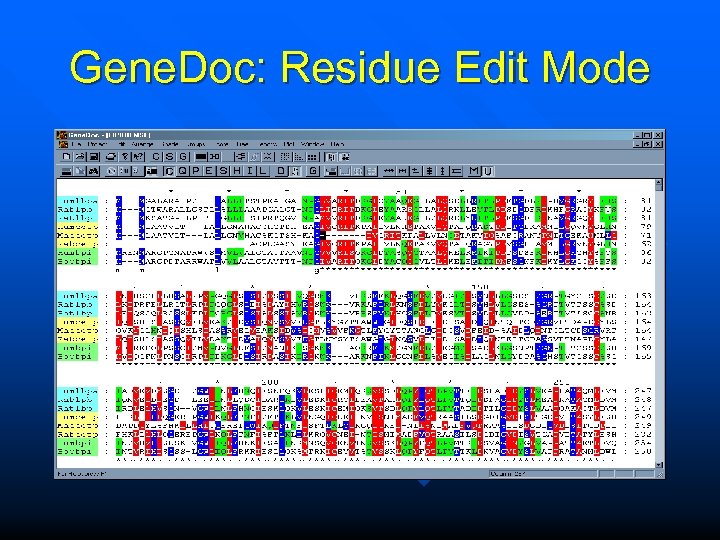Viewport: 720px width, 540px height.
Task: Open the Groups menu
Action: click(x=196, y=144)
